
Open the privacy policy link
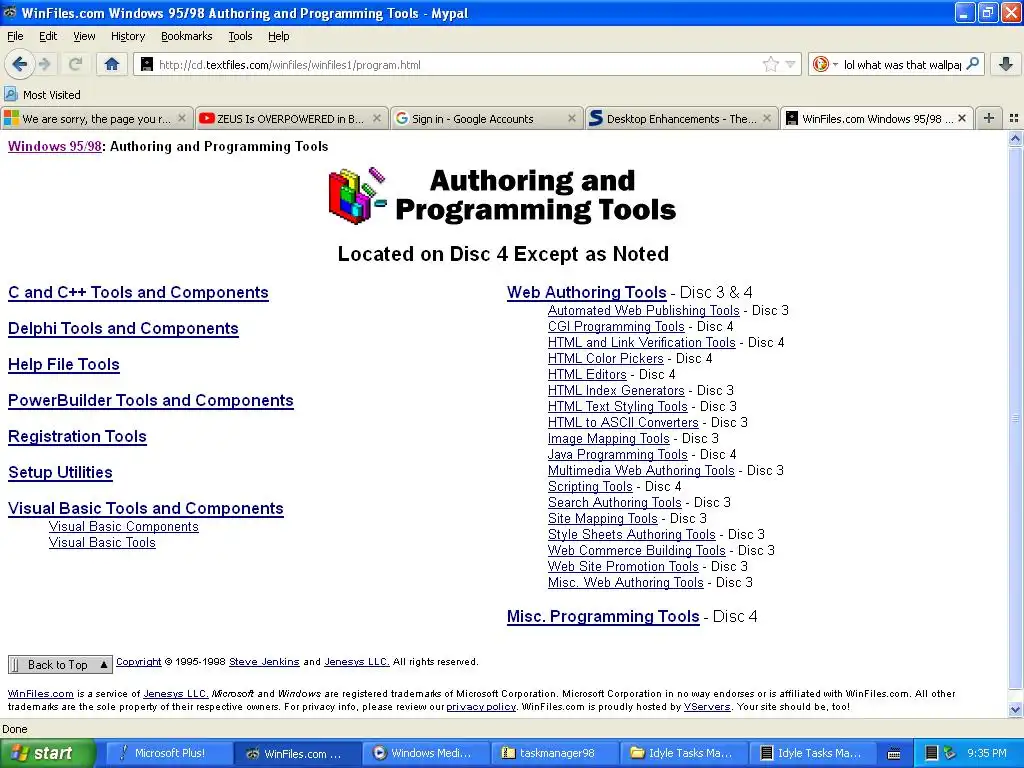(x=481, y=707)
